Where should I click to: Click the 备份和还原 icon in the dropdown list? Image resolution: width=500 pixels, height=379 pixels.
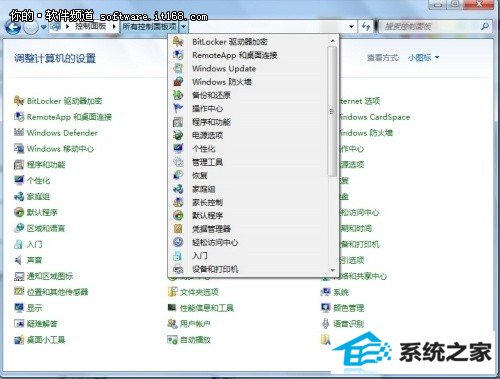pyautogui.click(x=178, y=95)
